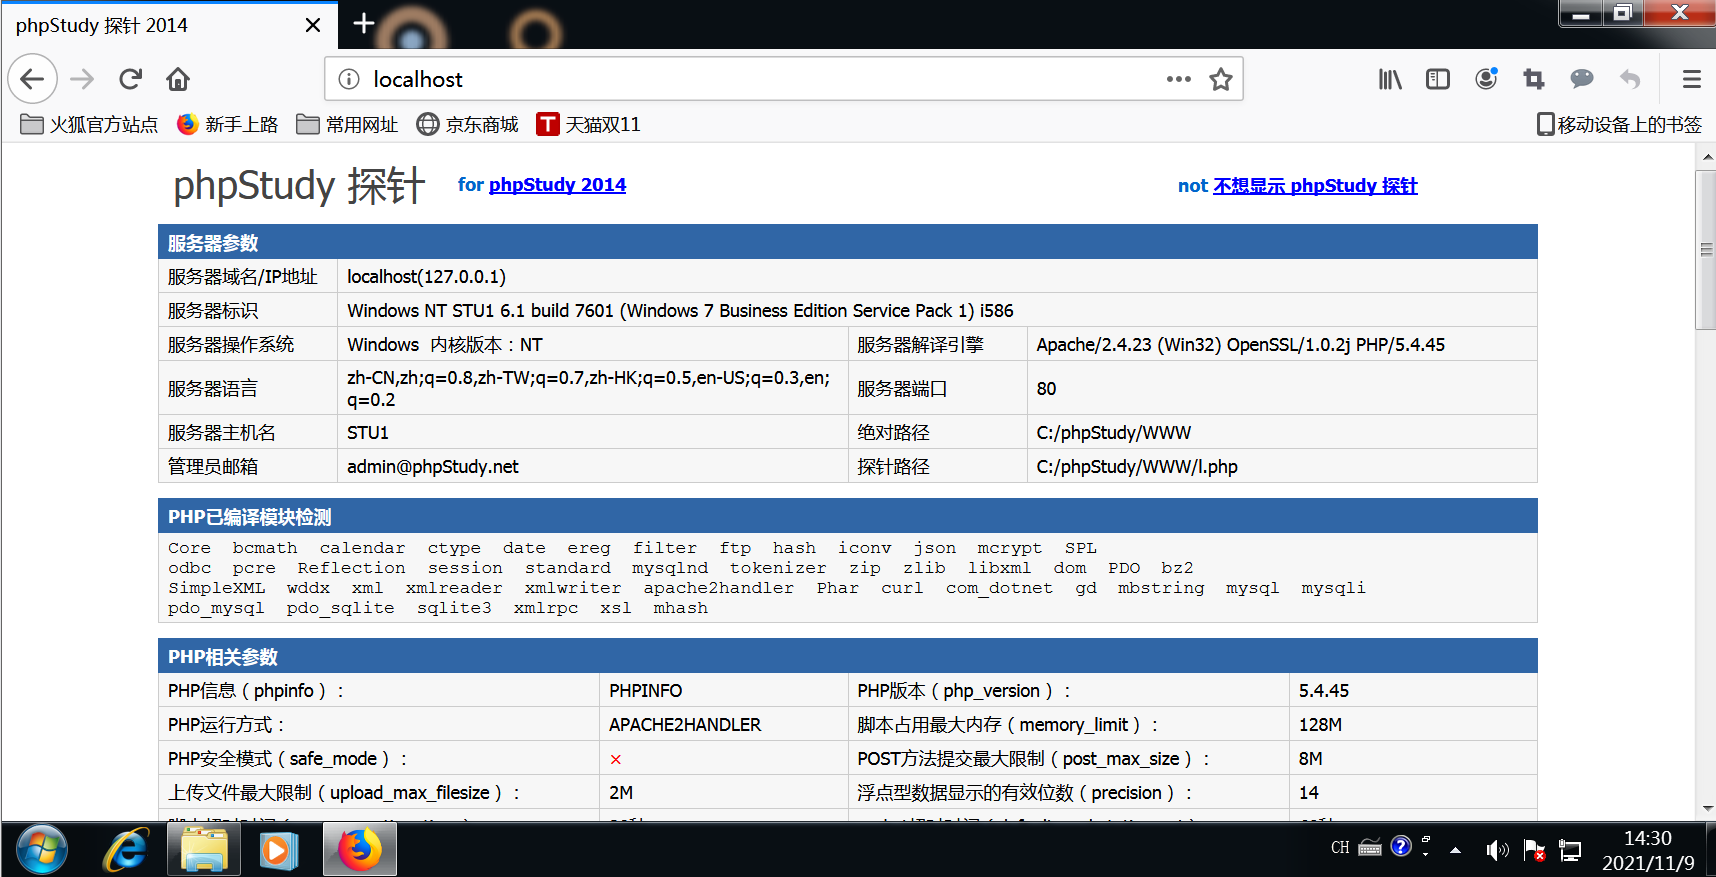Click 不想显示 phpStudy 探针 link
Viewport: 1716px width, 877px height.
[x=1315, y=186]
